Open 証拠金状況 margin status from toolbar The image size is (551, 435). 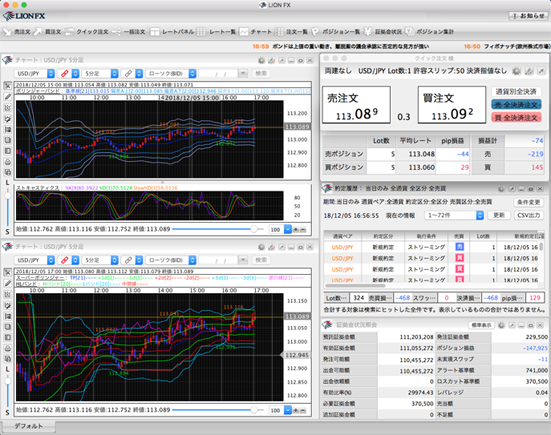point(383,32)
